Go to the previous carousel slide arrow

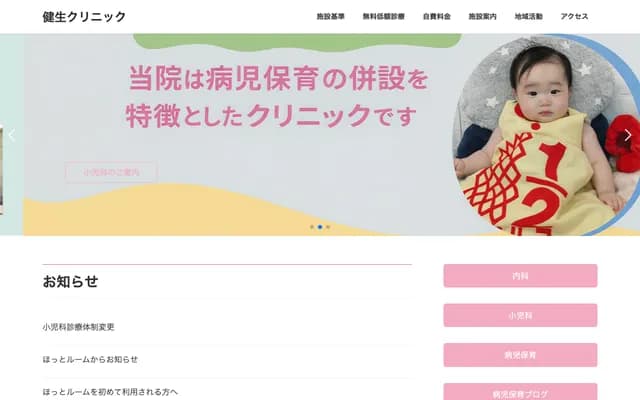tap(11, 135)
